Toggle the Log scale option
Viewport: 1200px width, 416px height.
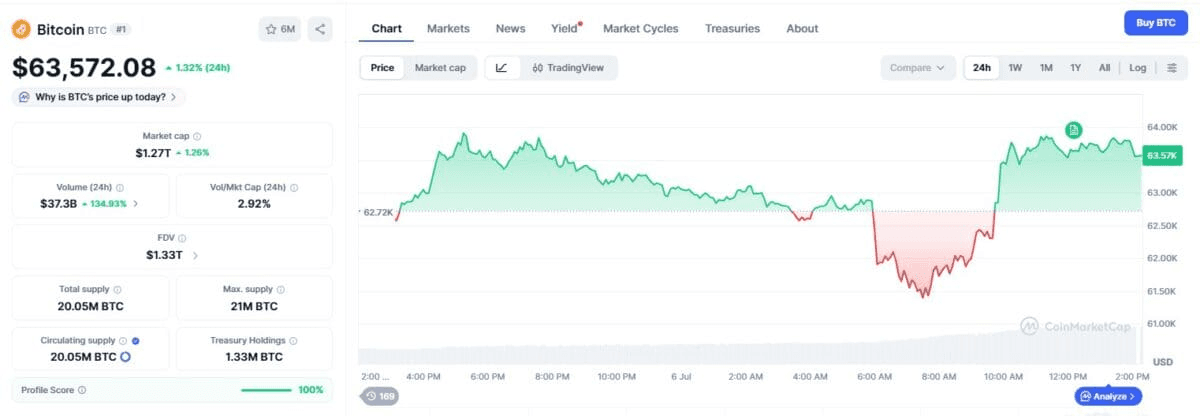click(x=1138, y=68)
